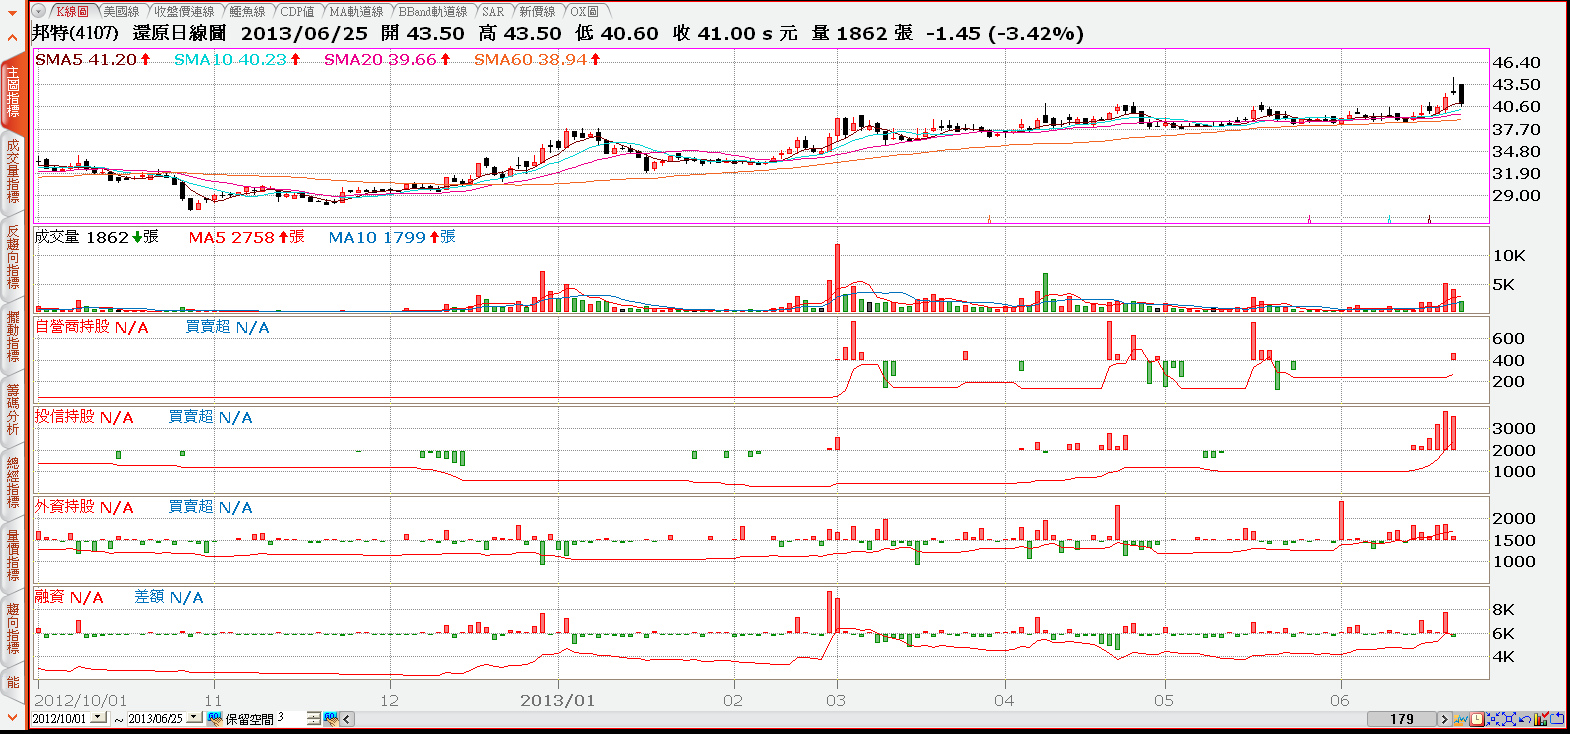
Task: Click GO icon after end date
Action: click(x=214, y=718)
